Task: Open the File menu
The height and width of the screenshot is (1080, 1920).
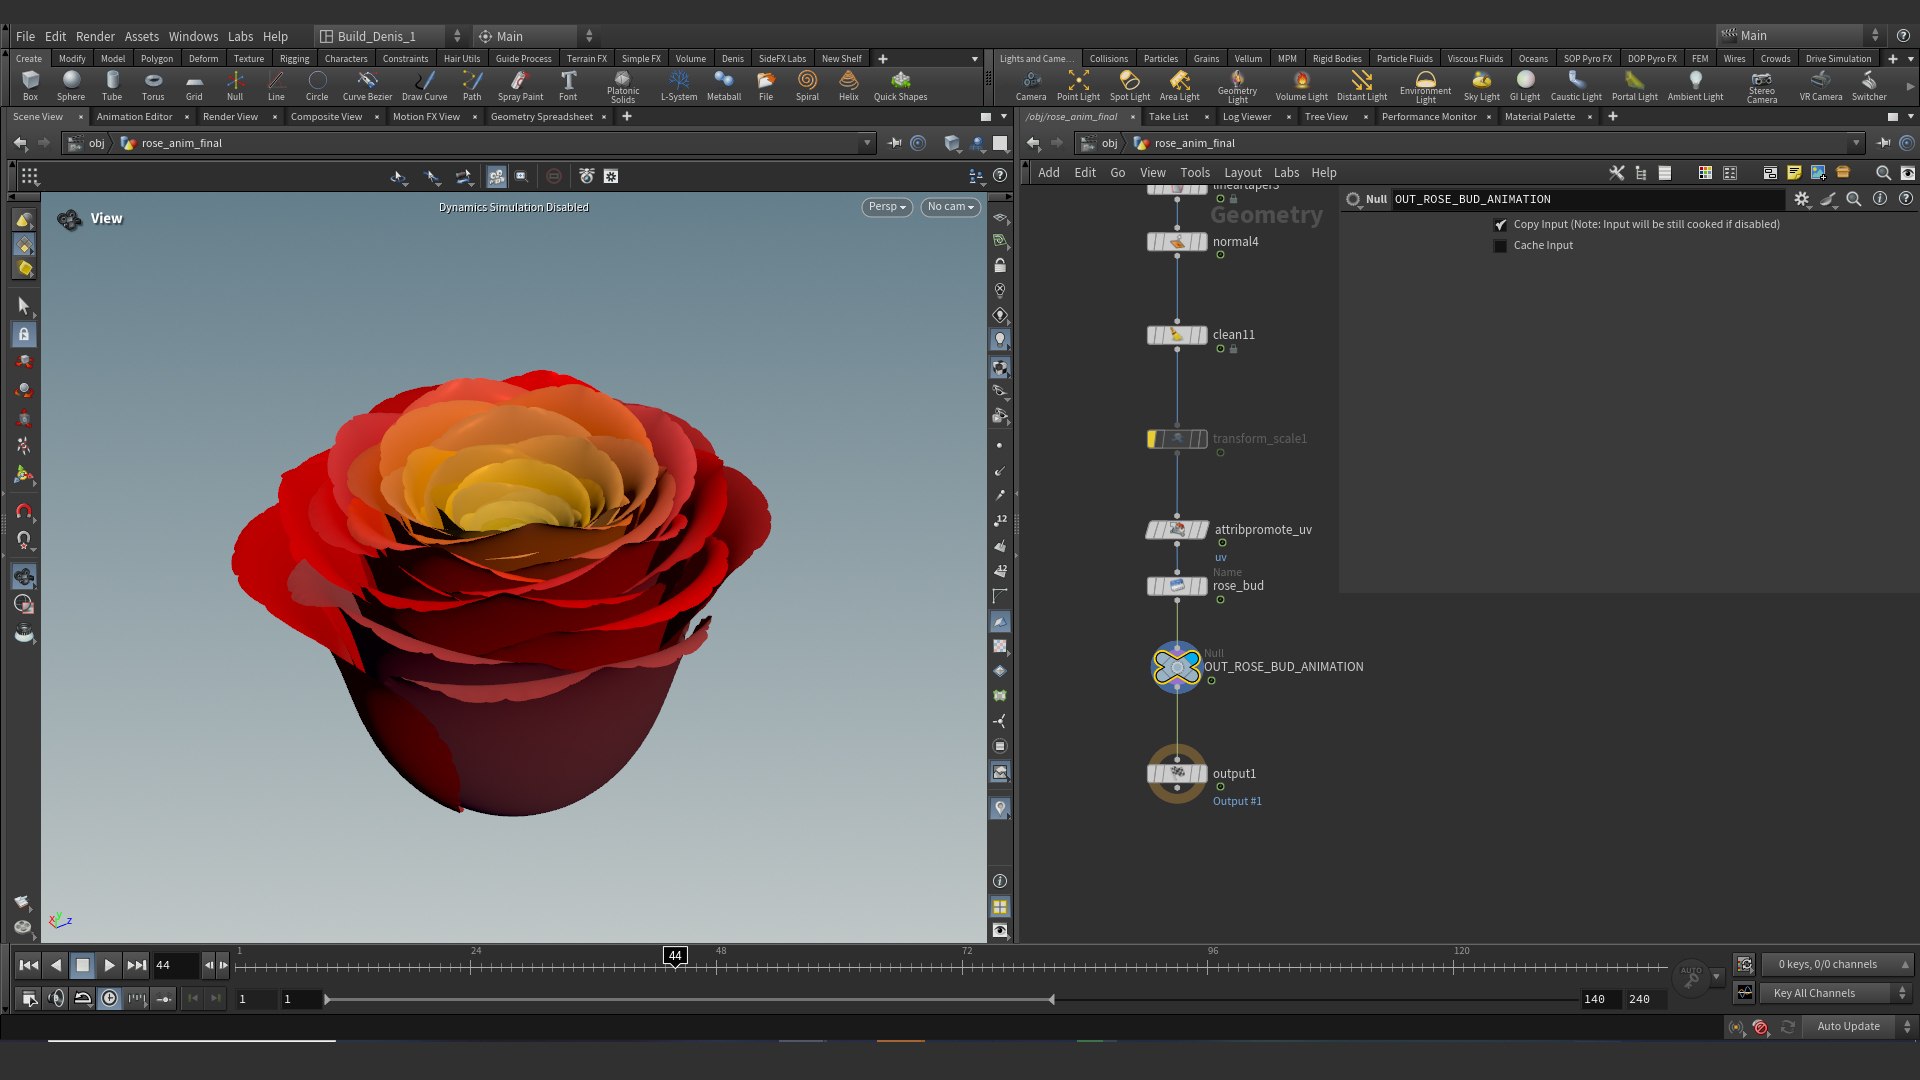Action: click(25, 36)
